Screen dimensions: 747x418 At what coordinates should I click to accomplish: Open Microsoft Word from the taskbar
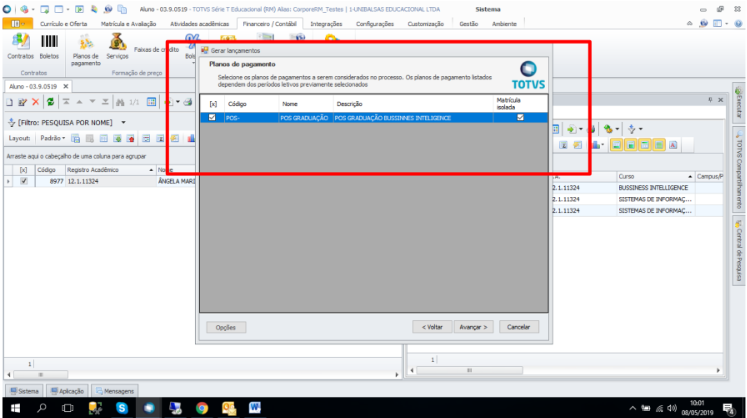click(x=255, y=408)
